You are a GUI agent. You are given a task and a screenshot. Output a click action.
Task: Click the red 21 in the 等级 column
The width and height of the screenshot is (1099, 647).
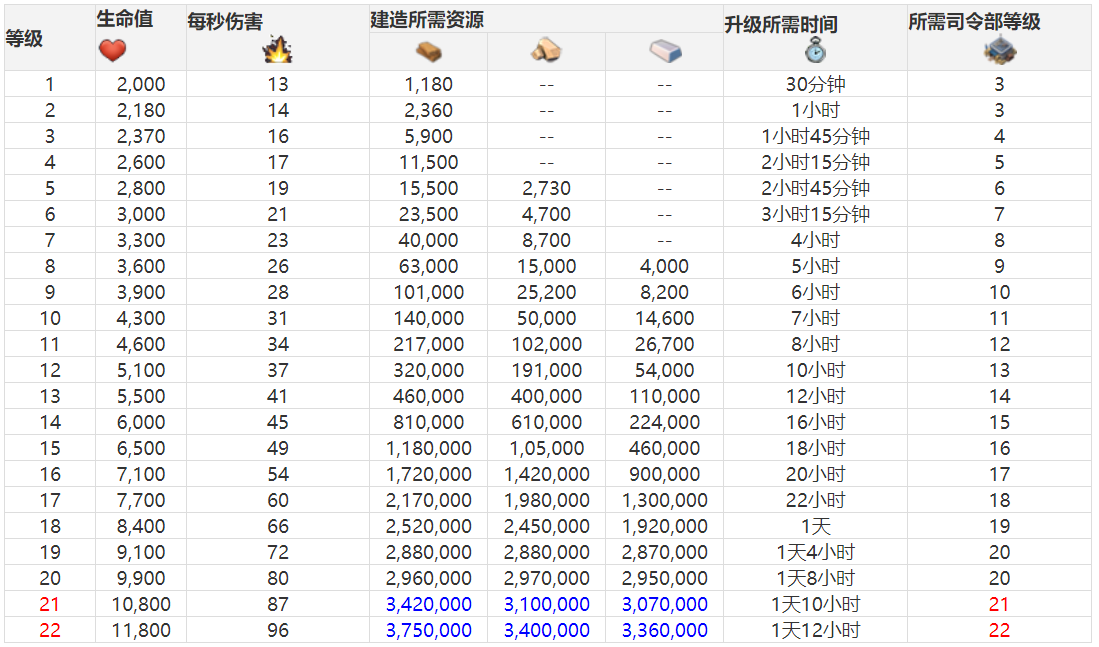pyautogui.click(x=49, y=604)
